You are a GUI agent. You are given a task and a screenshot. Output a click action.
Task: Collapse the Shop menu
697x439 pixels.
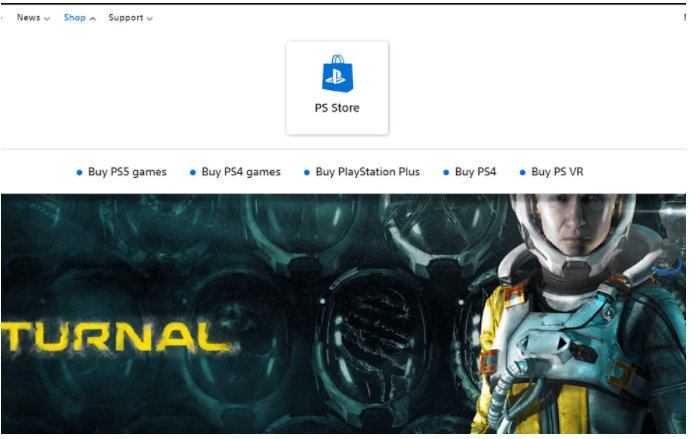click(80, 18)
